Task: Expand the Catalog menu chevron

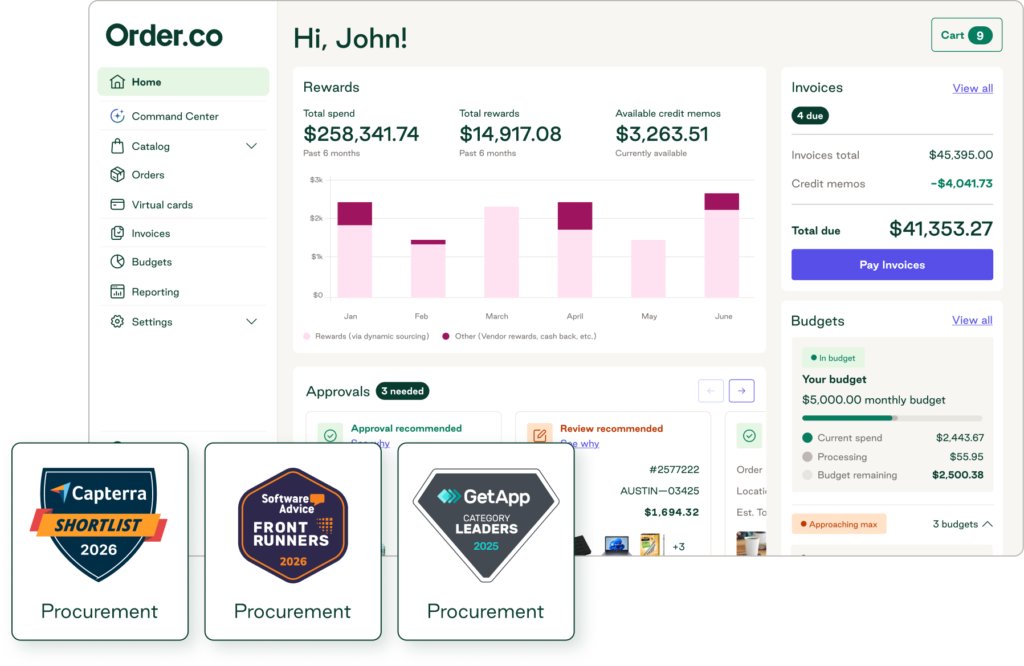Action: pos(251,146)
